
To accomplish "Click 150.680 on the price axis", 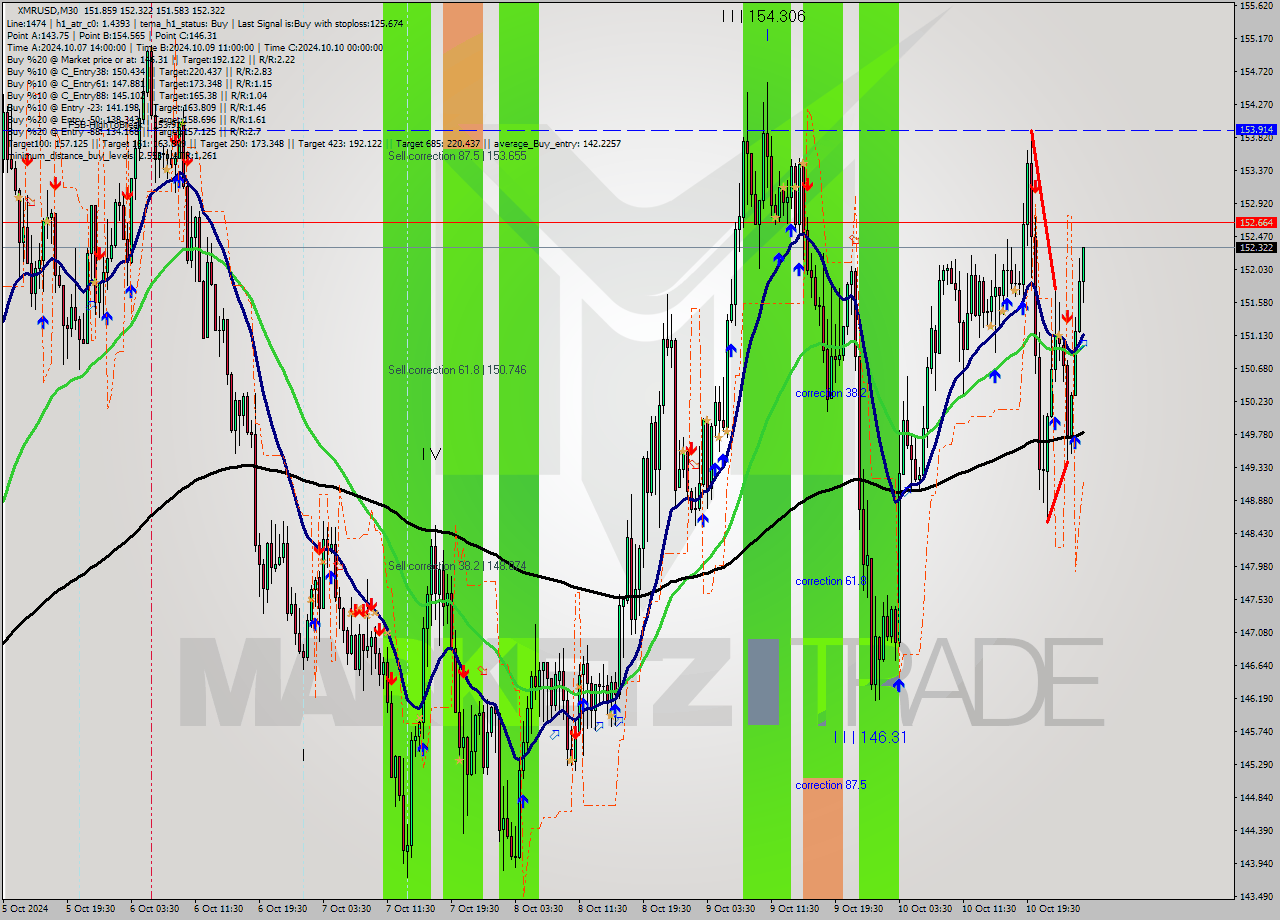I will click(1256, 369).
